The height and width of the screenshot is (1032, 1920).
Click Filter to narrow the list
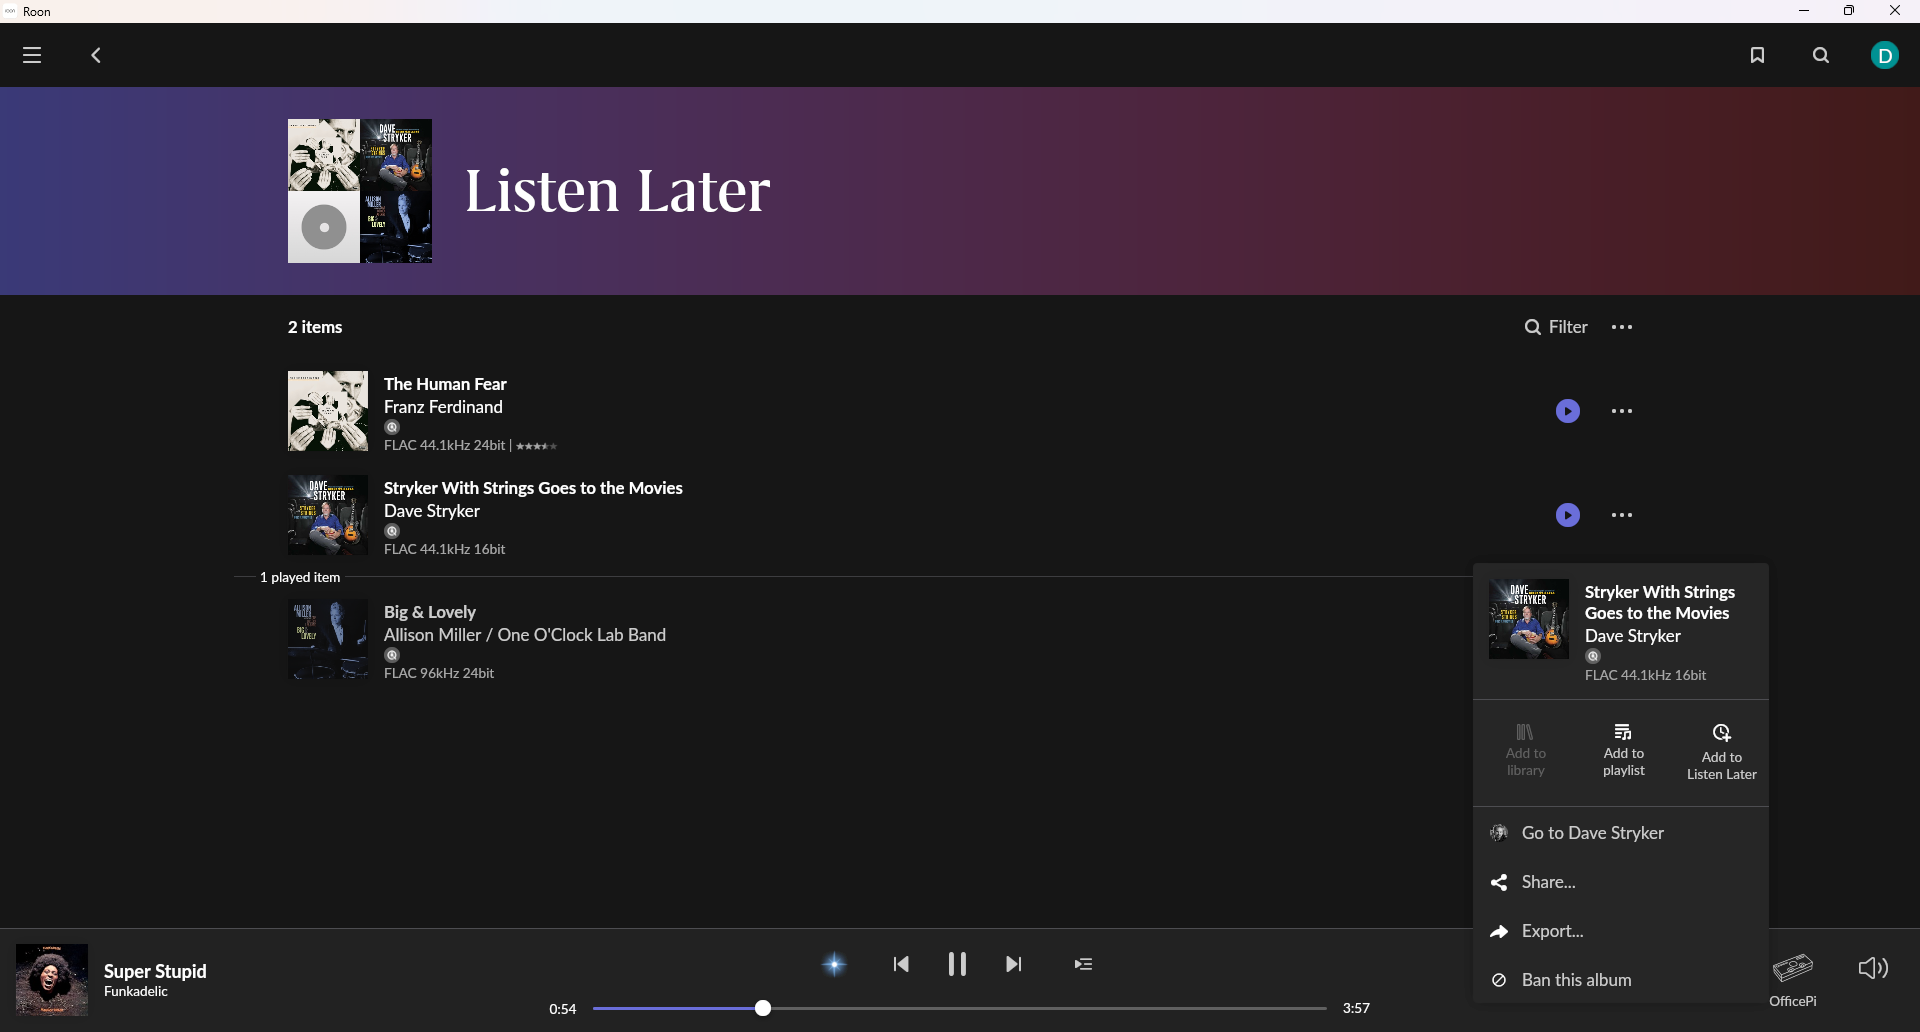pos(1556,327)
